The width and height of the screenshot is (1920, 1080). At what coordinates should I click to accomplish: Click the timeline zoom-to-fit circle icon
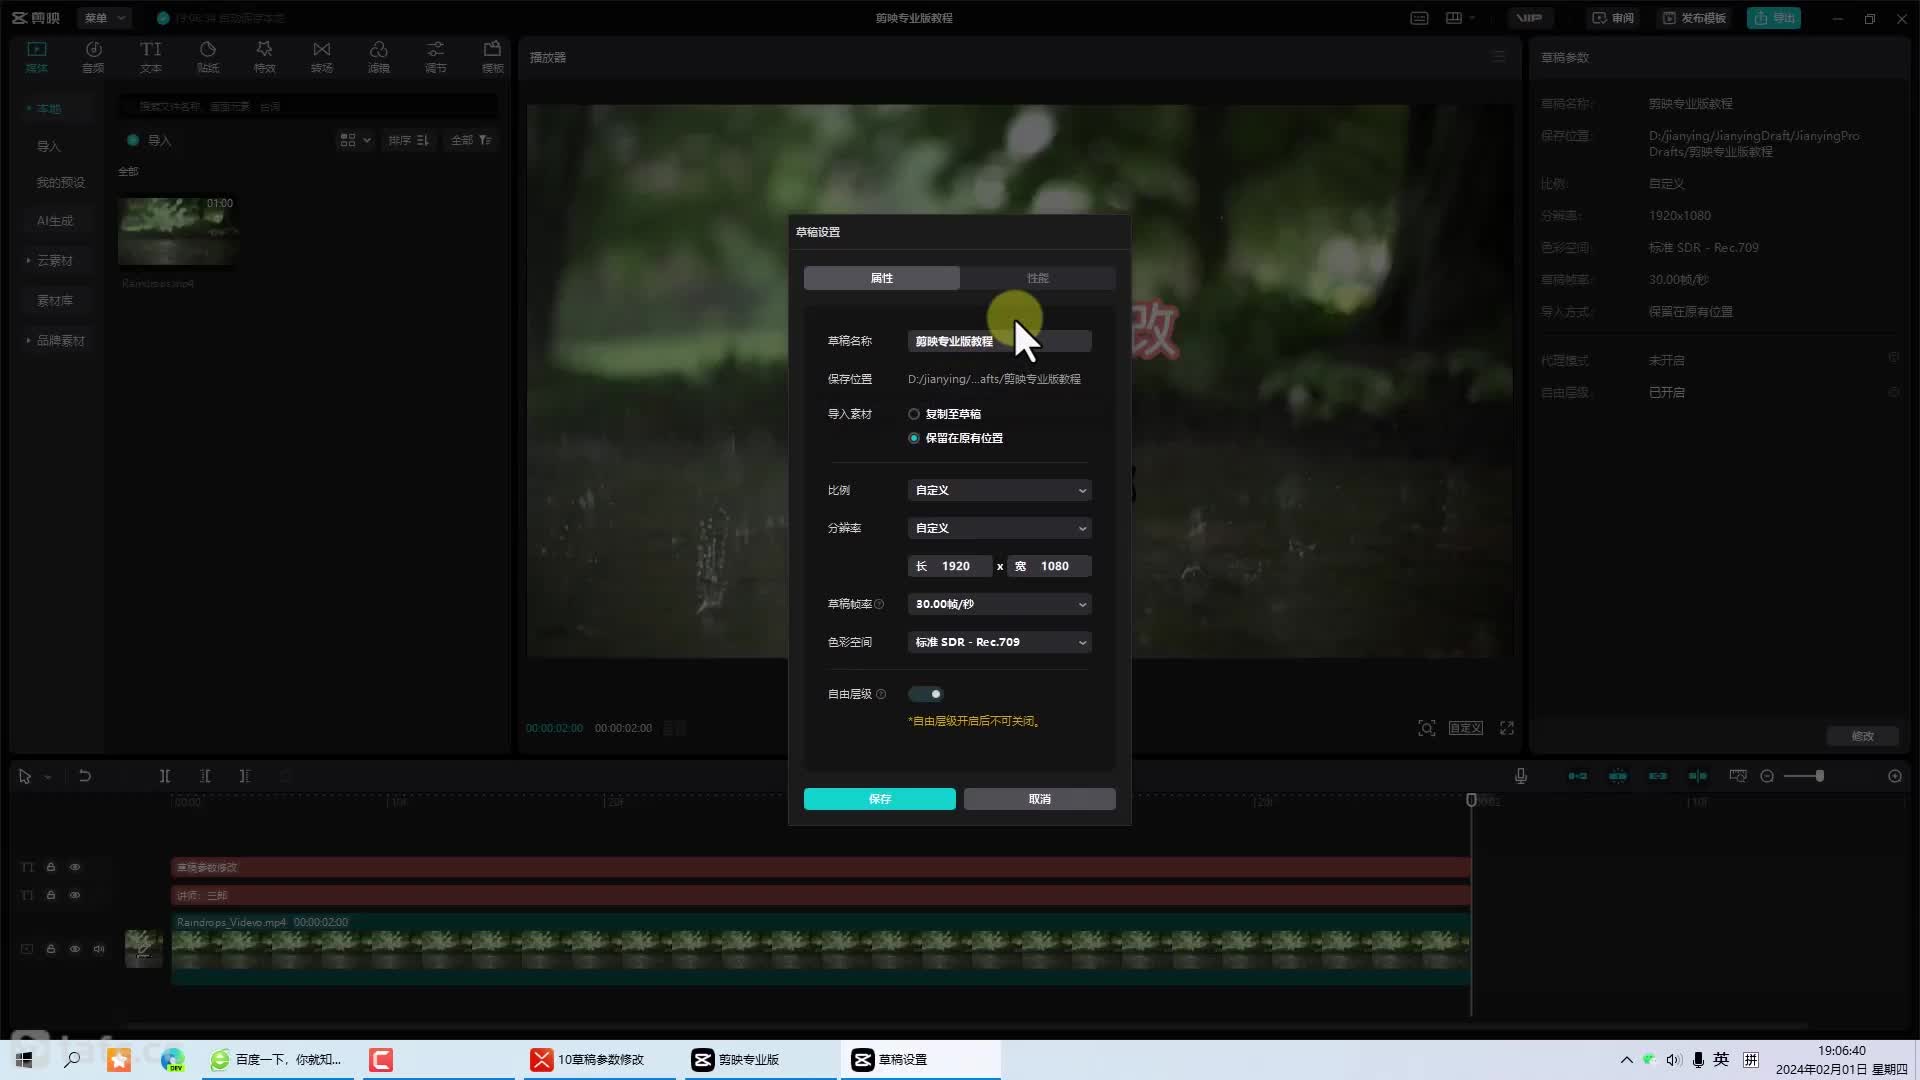pyautogui.click(x=1895, y=776)
